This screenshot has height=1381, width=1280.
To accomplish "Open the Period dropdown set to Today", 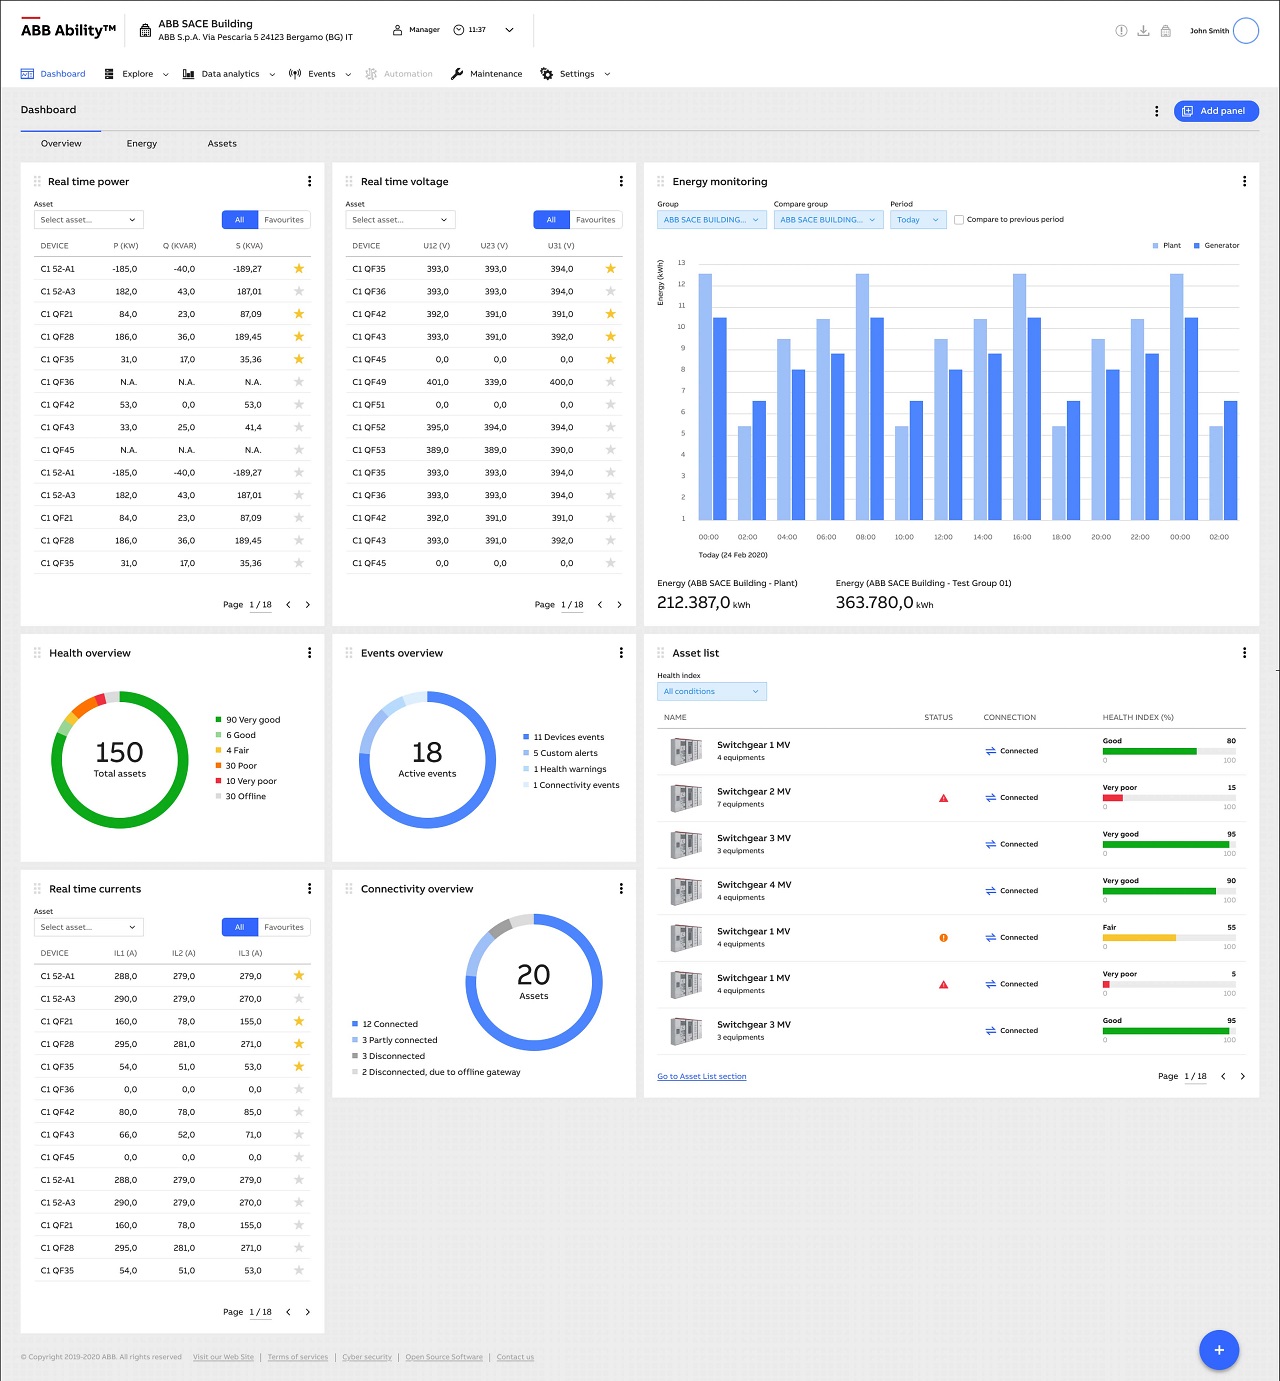I will [x=917, y=220].
